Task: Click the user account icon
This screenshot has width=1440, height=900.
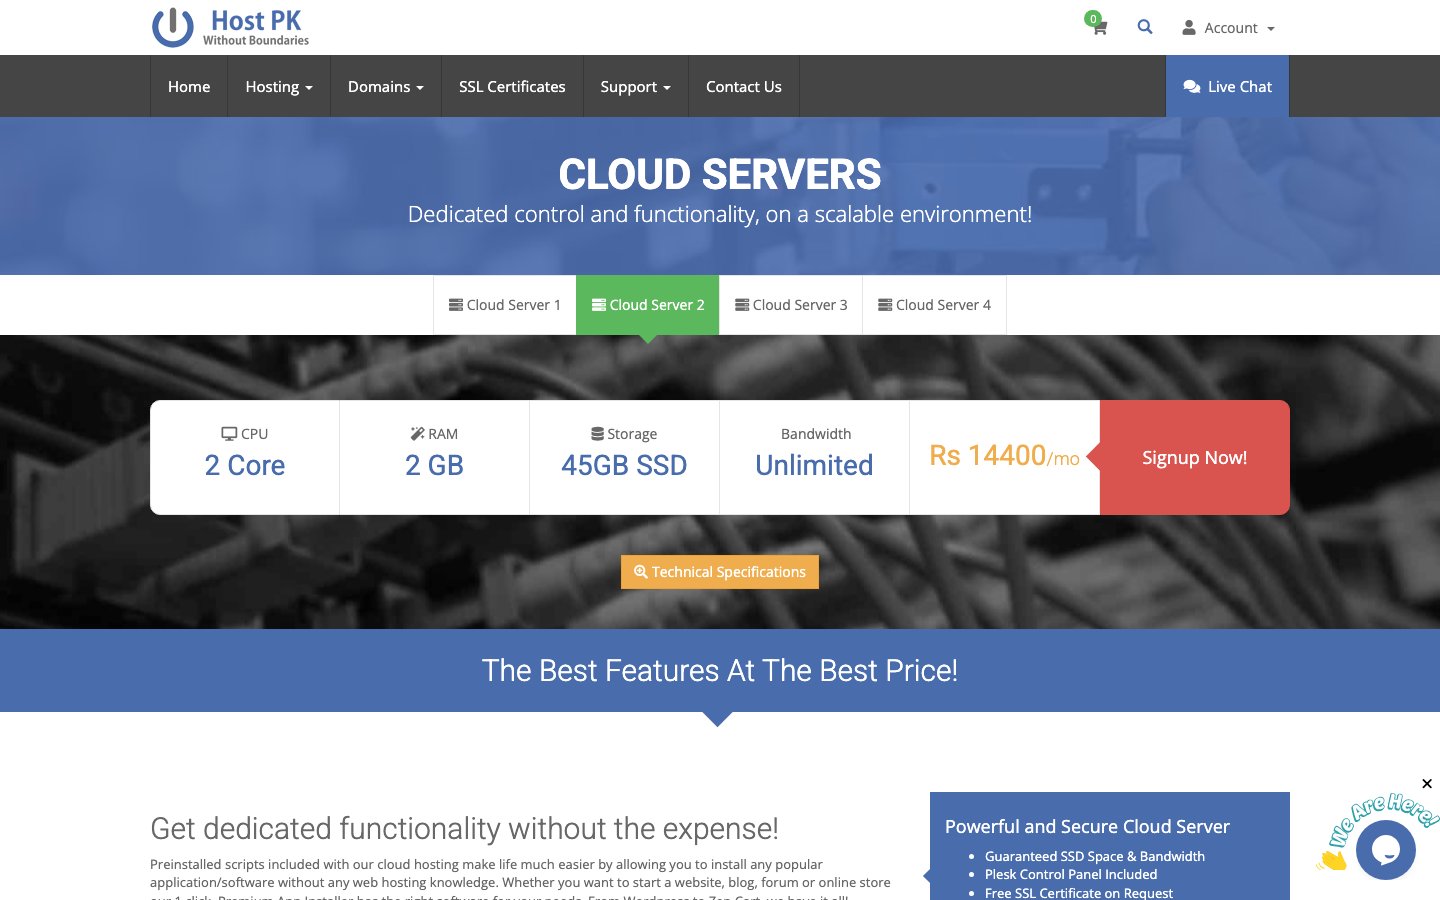Action: coord(1189,28)
